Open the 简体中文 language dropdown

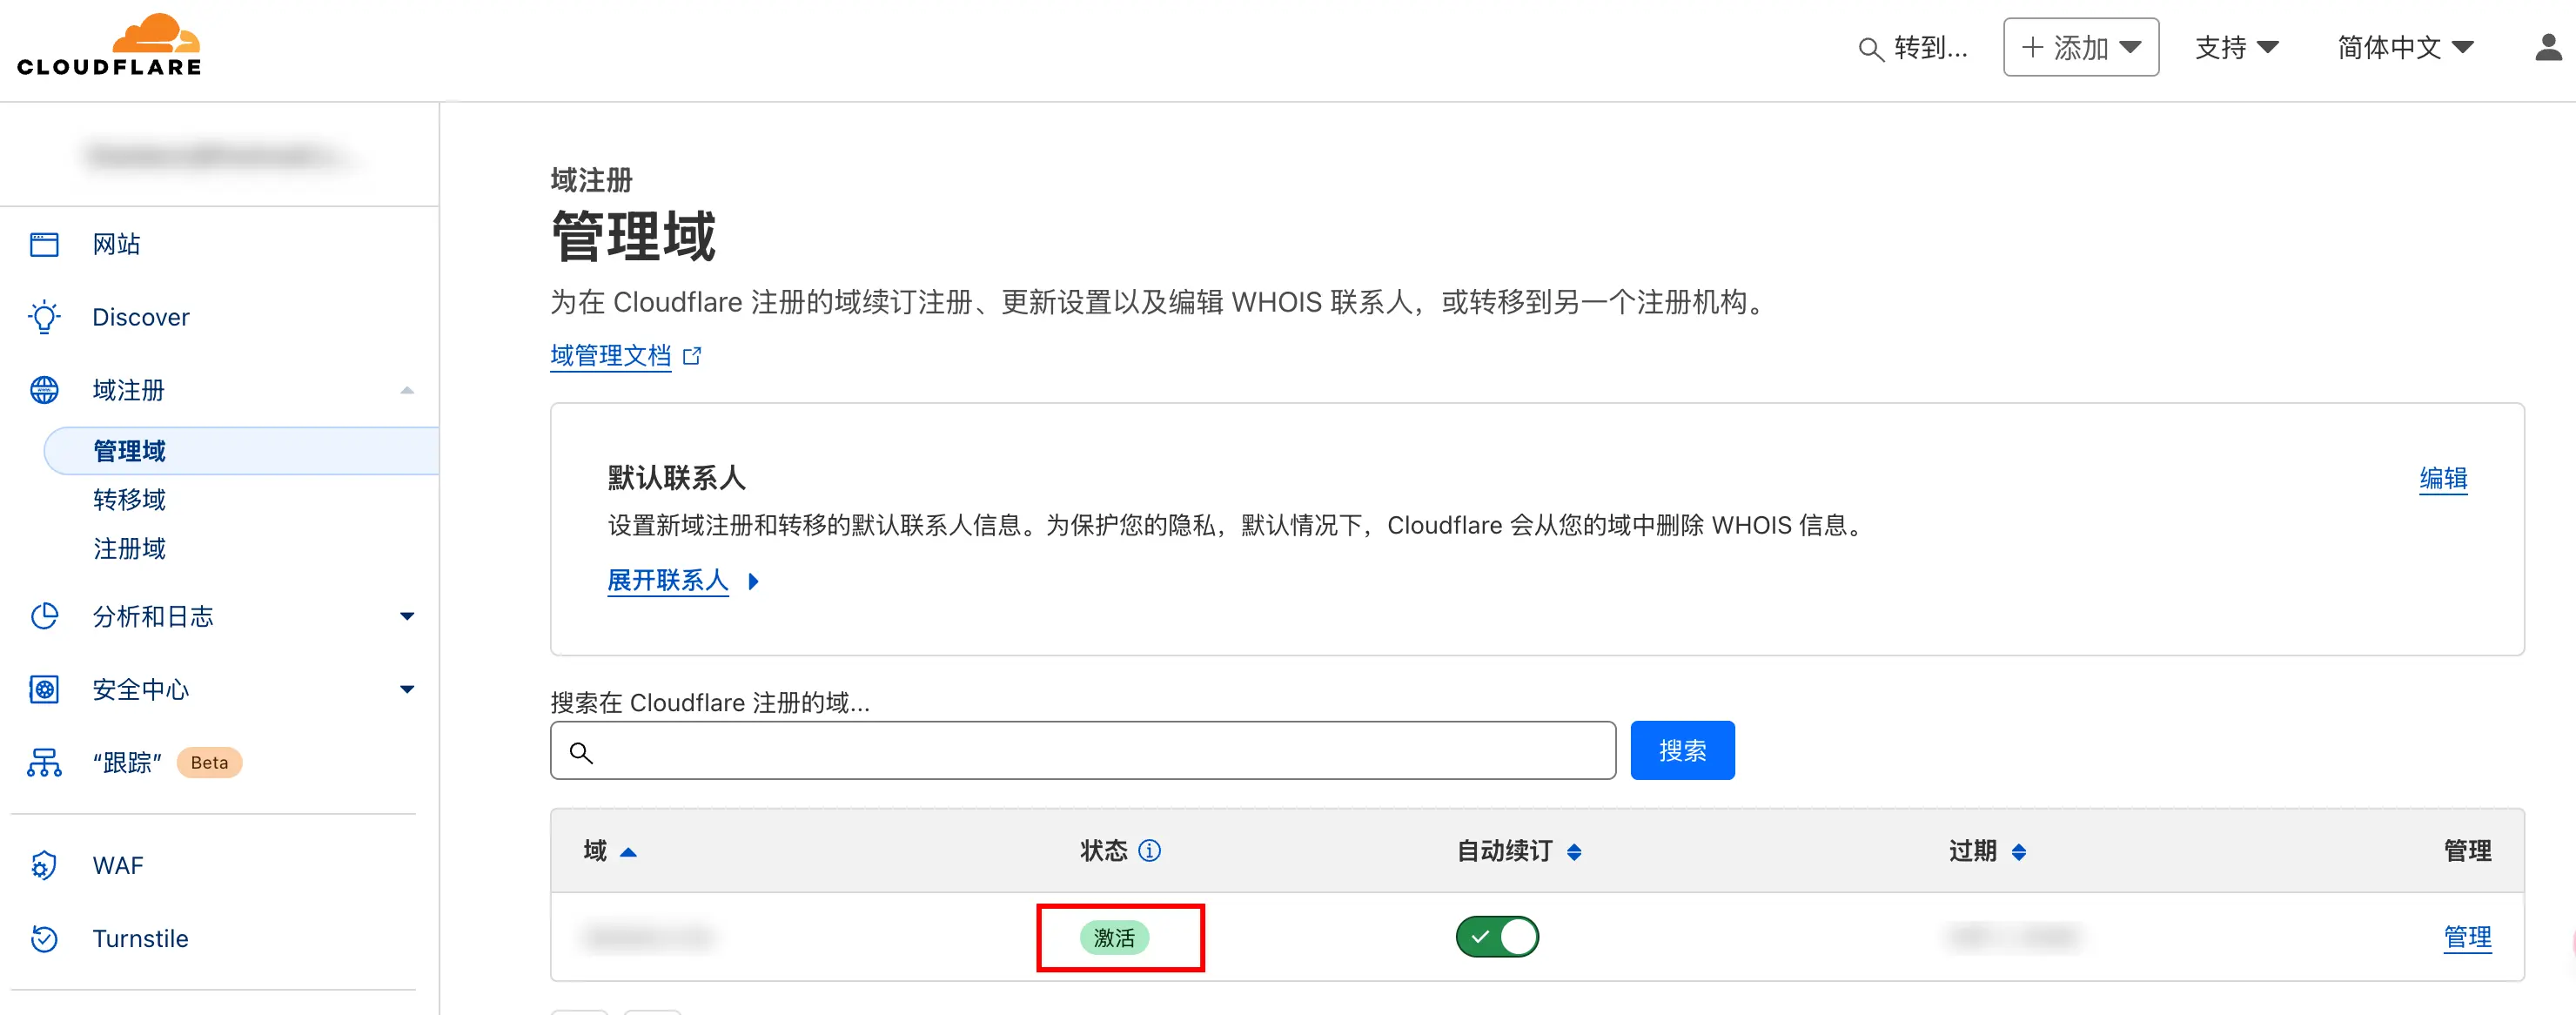(2404, 47)
